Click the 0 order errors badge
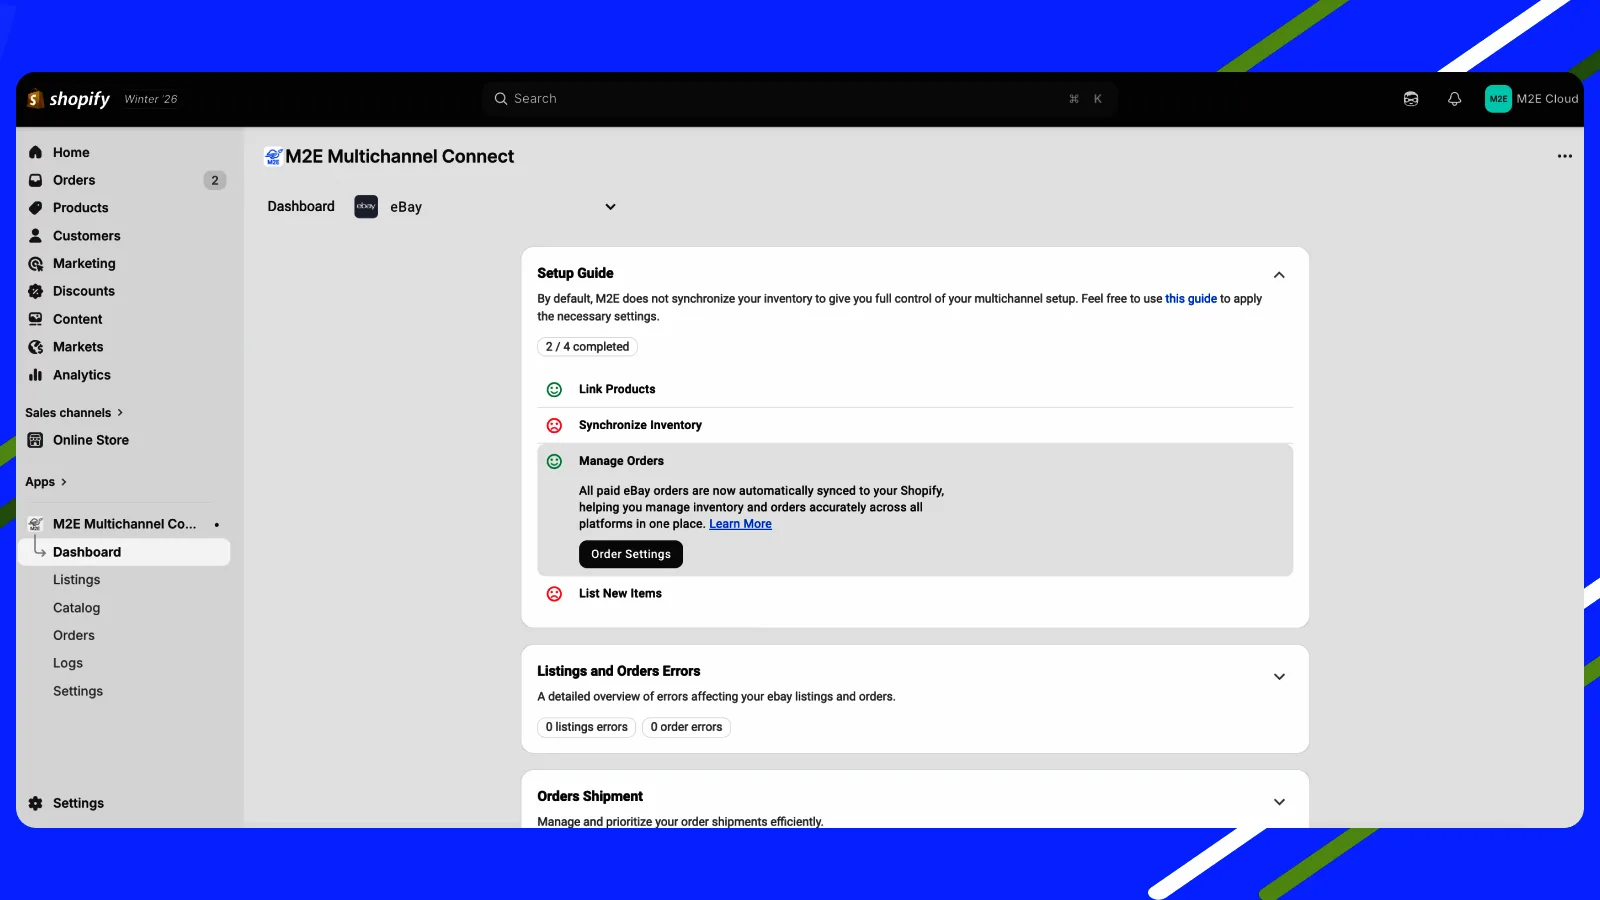The image size is (1600, 900). [686, 727]
